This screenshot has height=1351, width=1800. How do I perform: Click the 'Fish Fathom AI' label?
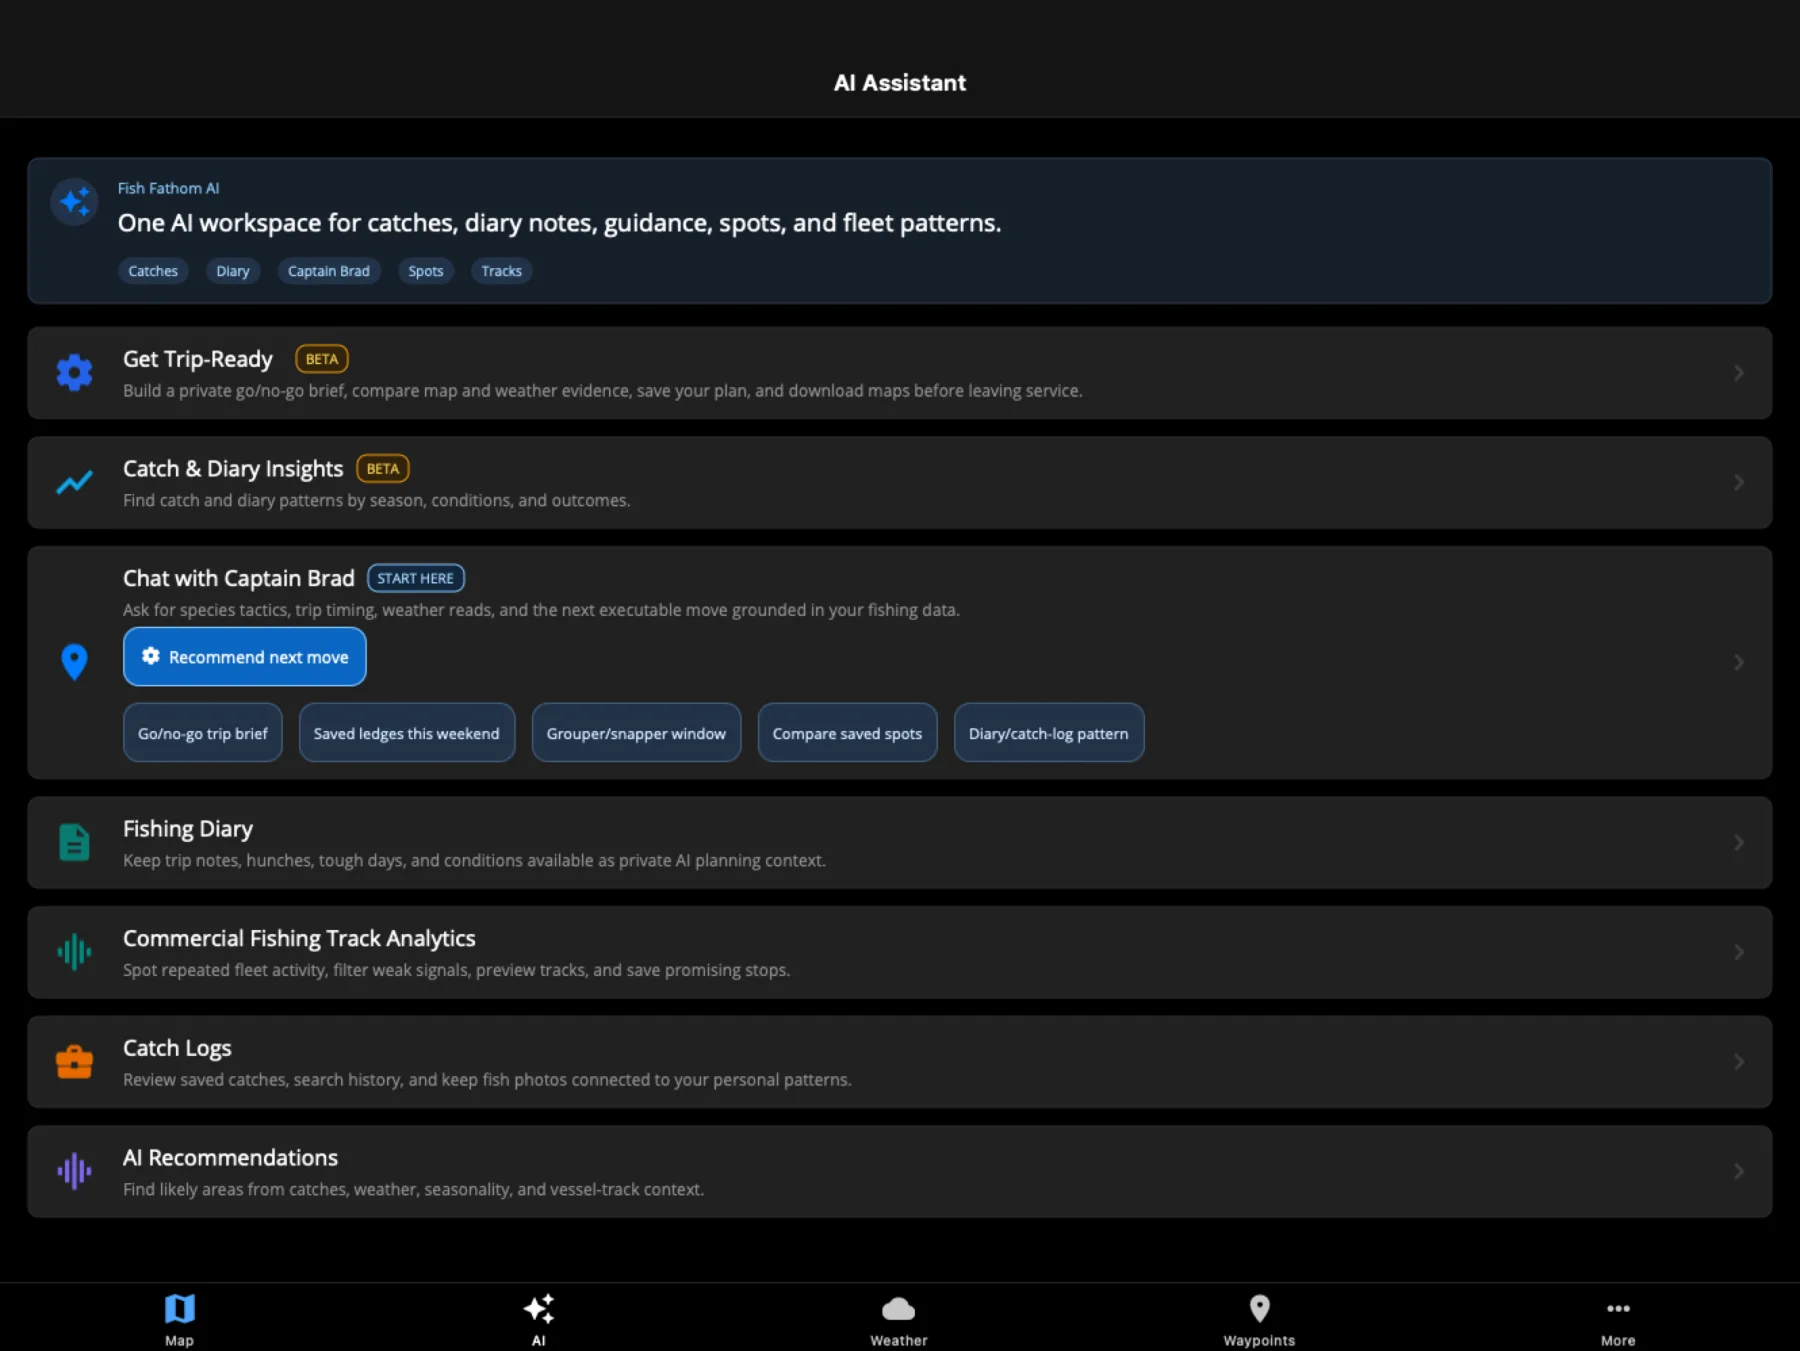[168, 188]
